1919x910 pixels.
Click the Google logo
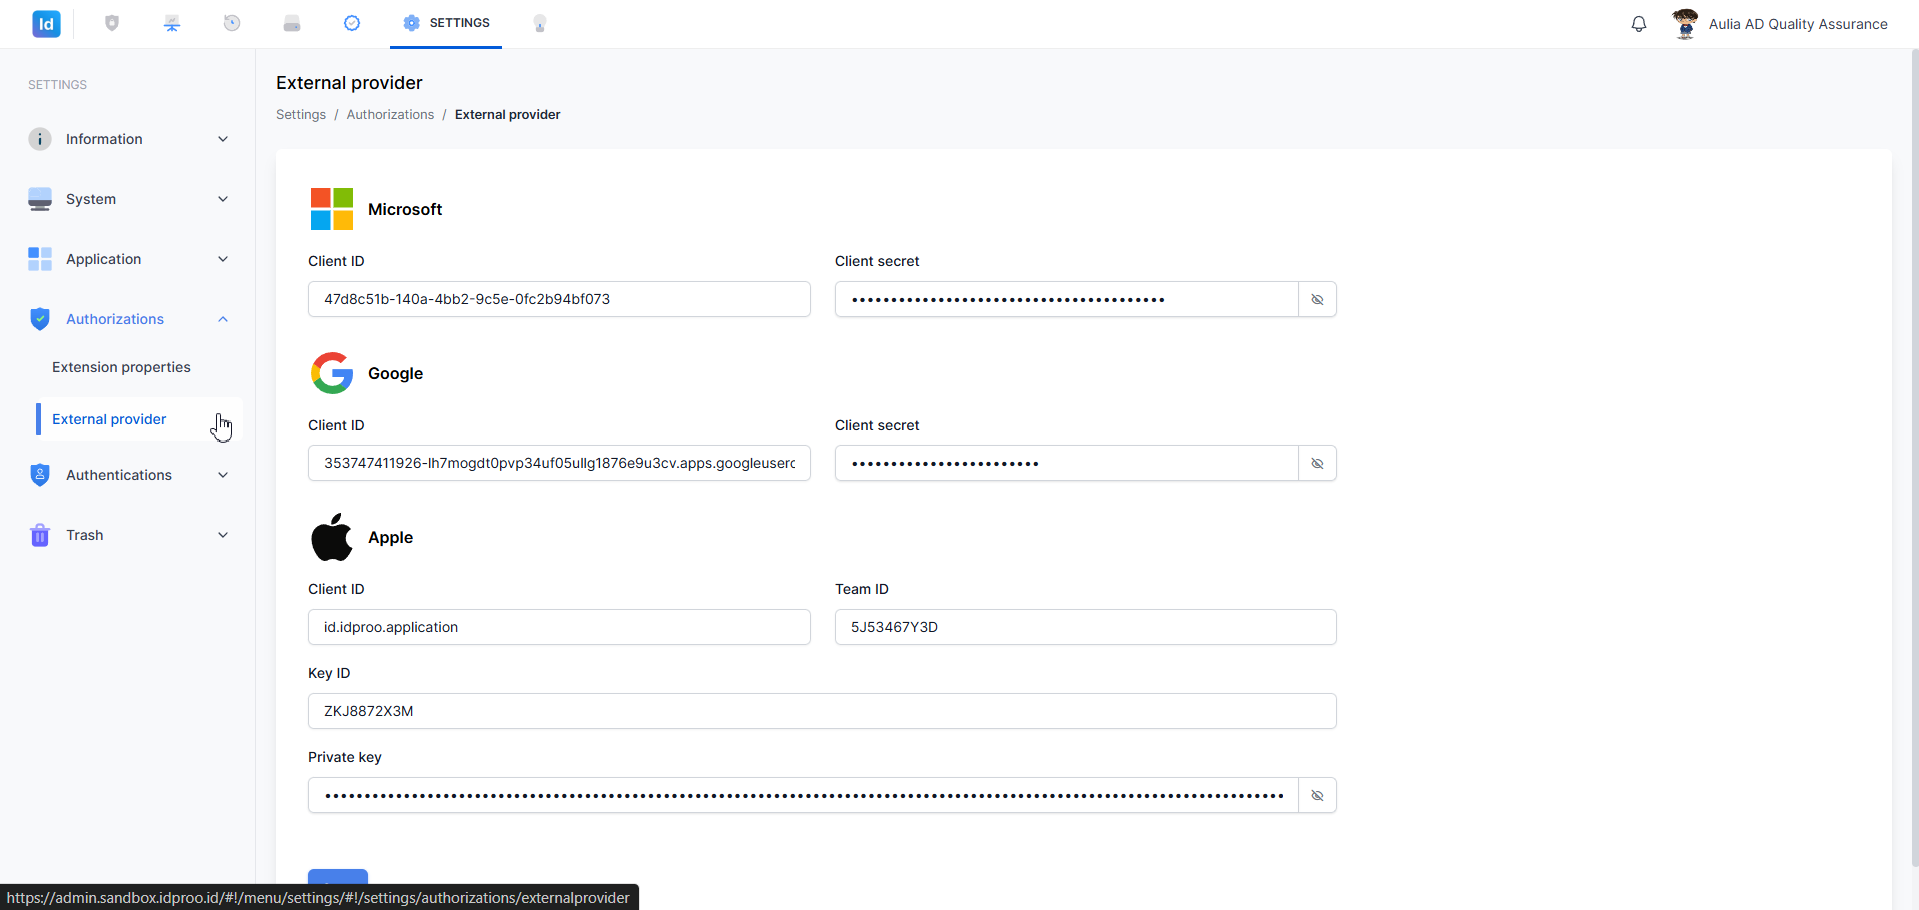point(332,373)
